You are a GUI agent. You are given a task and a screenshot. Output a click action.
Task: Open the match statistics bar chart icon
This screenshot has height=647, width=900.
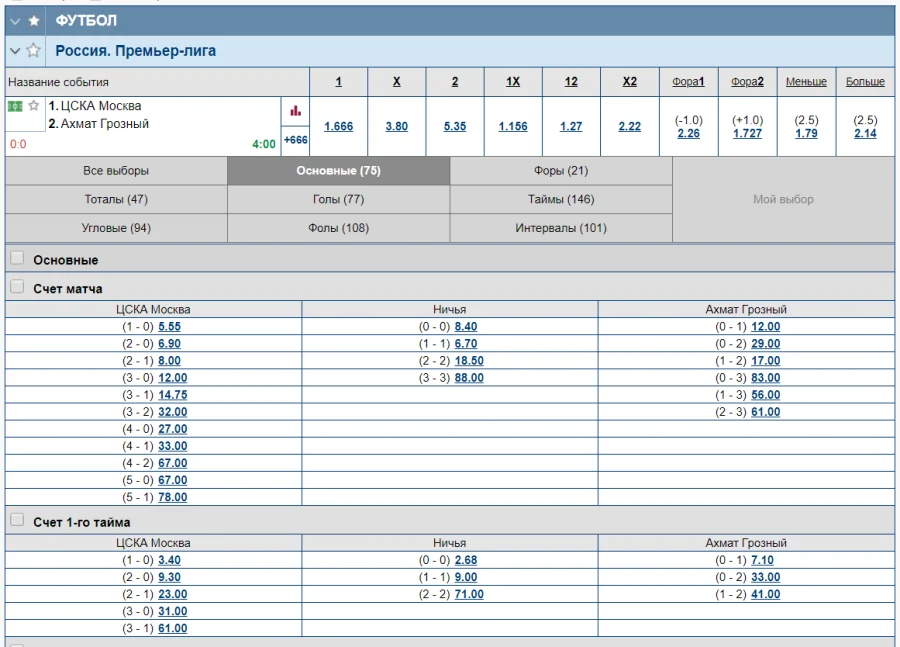(x=295, y=111)
